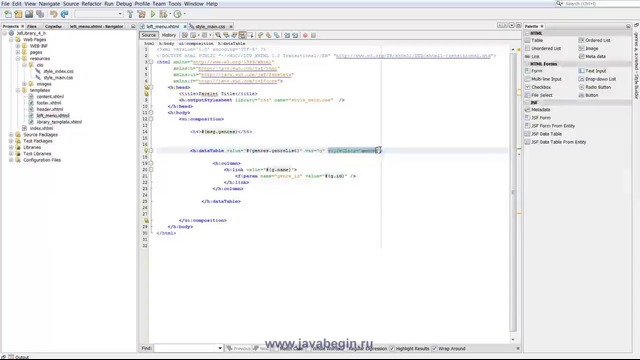Click the Debug Project toolbar icon

163,14
